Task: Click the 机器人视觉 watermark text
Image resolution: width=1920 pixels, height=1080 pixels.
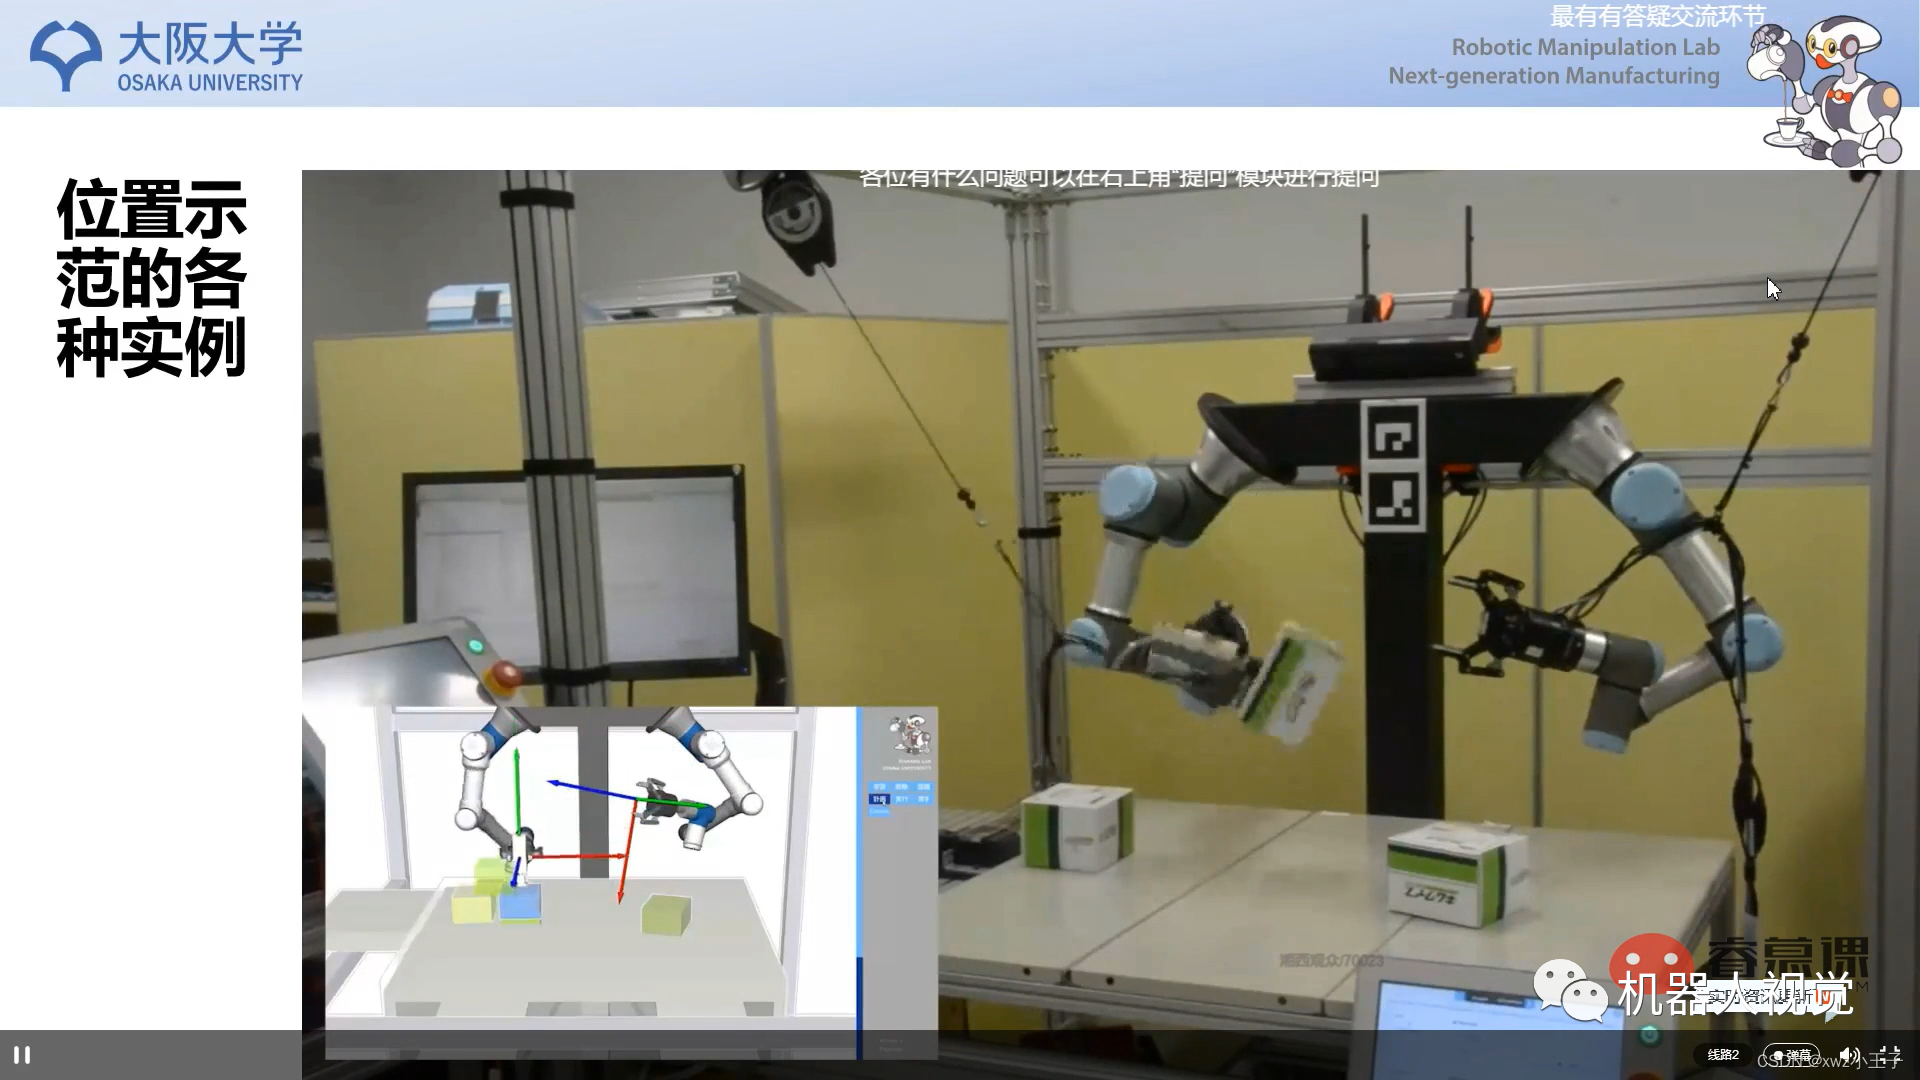Action: [x=1734, y=993]
